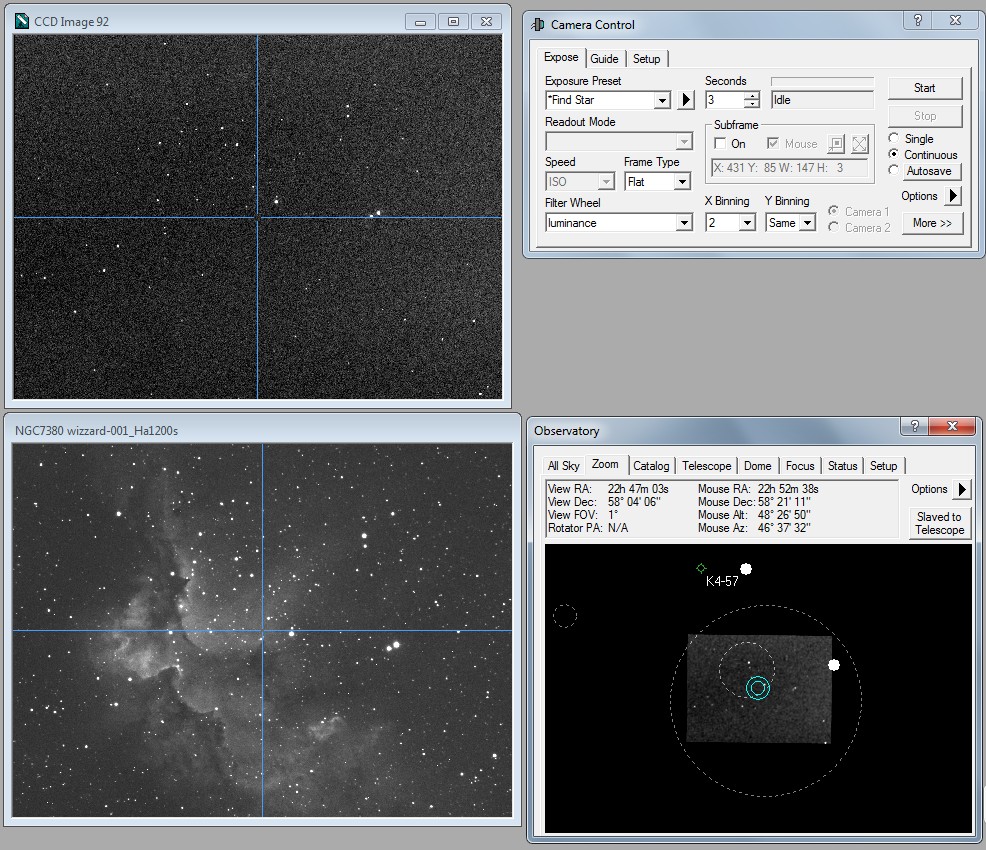986x850 pixels.
Task: Click the Mouse Alt value 48° 26' 50"
Action: coord(784,515)
